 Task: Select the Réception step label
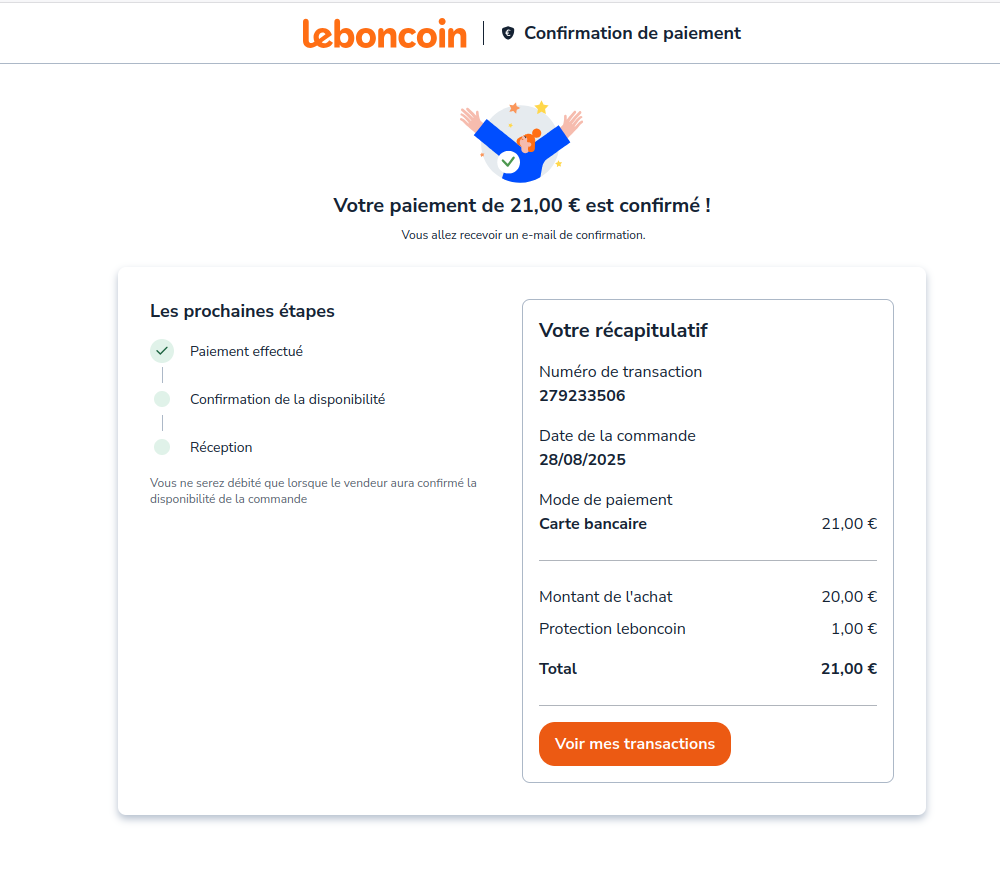coord(221,447)
